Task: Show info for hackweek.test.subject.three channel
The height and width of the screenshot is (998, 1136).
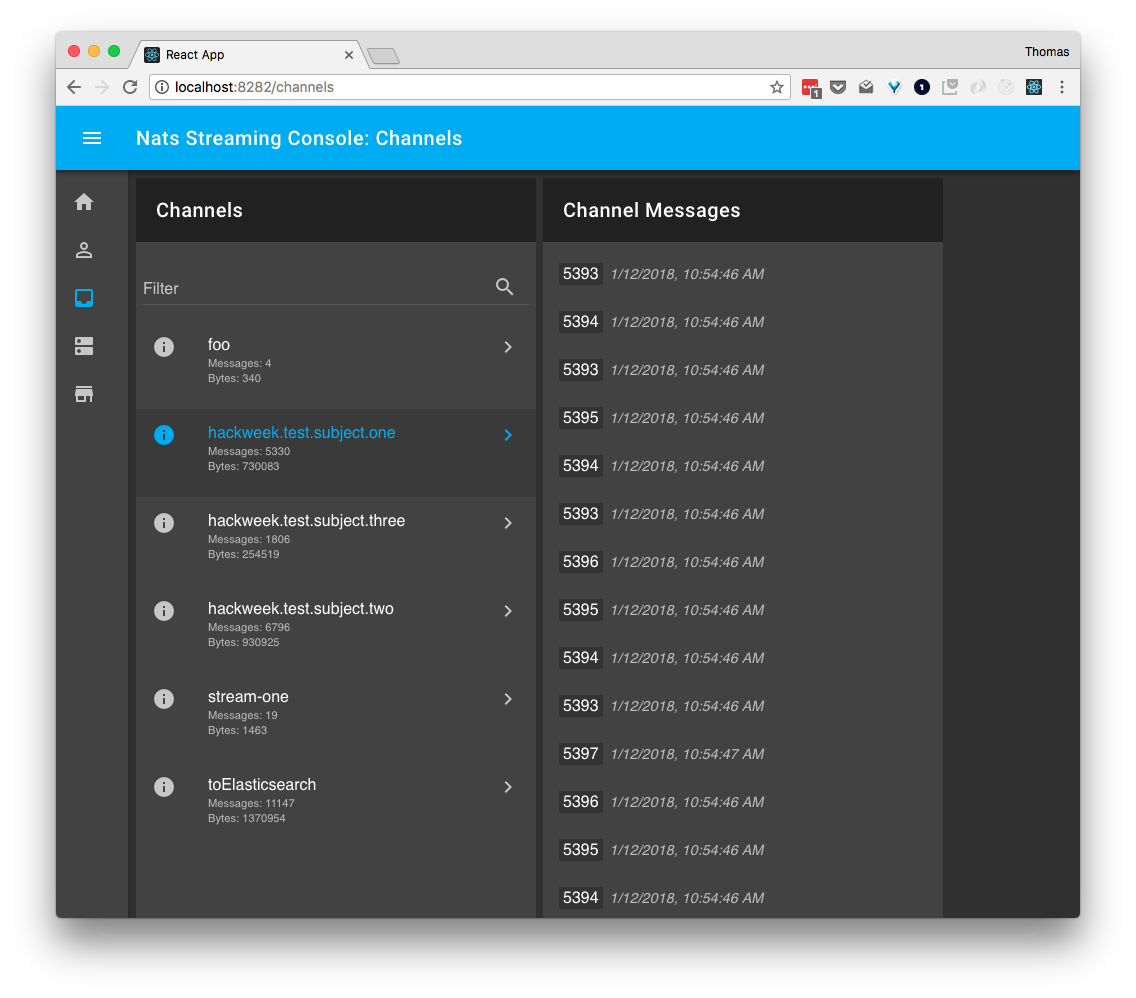Action: click(x=164, y=523)
